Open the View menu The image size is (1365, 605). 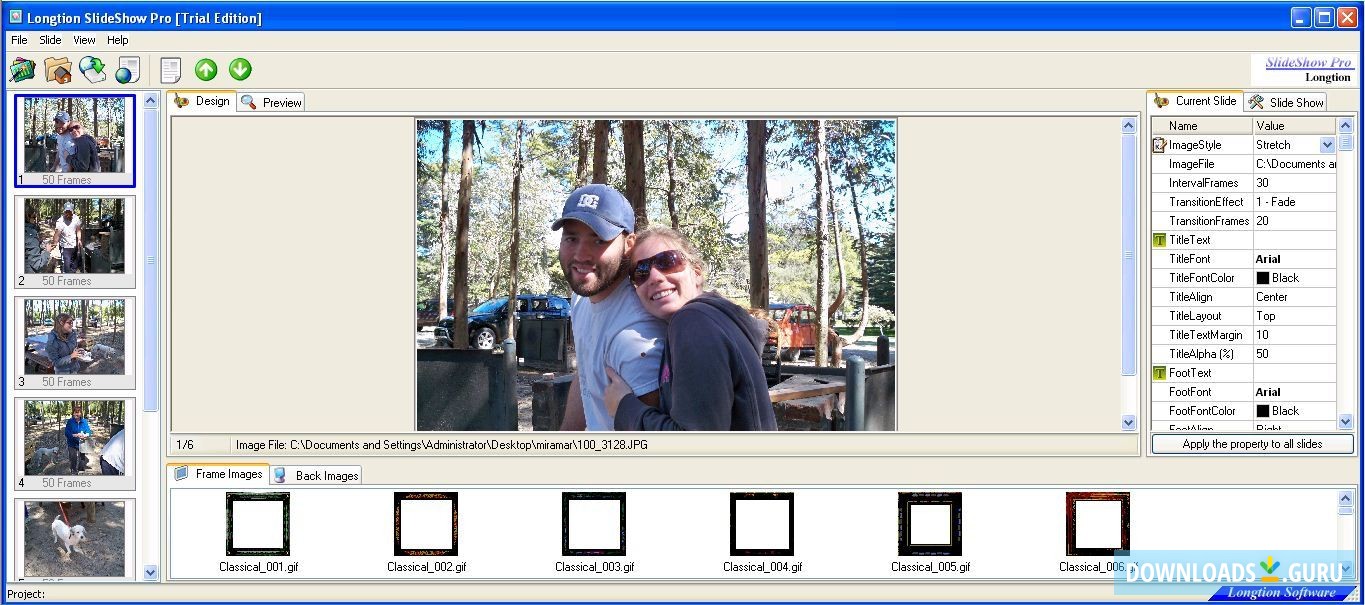84,40
